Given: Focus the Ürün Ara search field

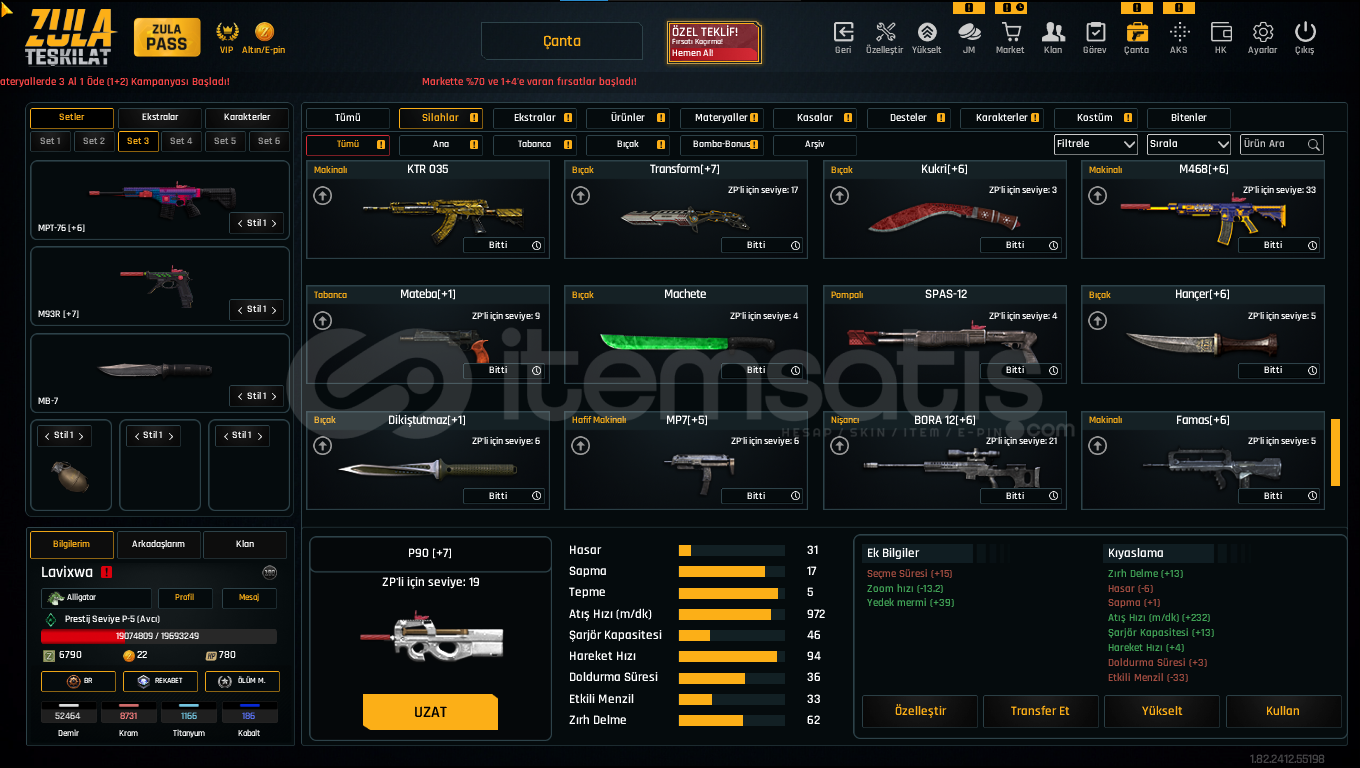Looking at the screenshot, I should tap(1282, 144).
